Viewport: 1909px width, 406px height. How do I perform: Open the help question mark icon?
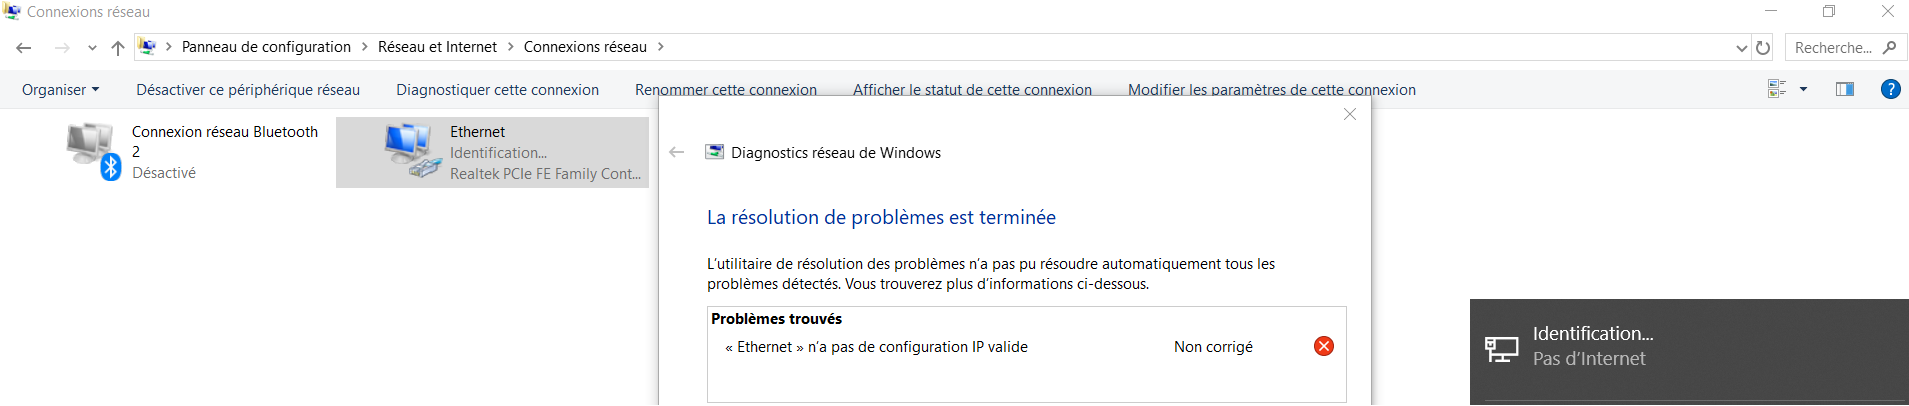tap(1890, 89)
